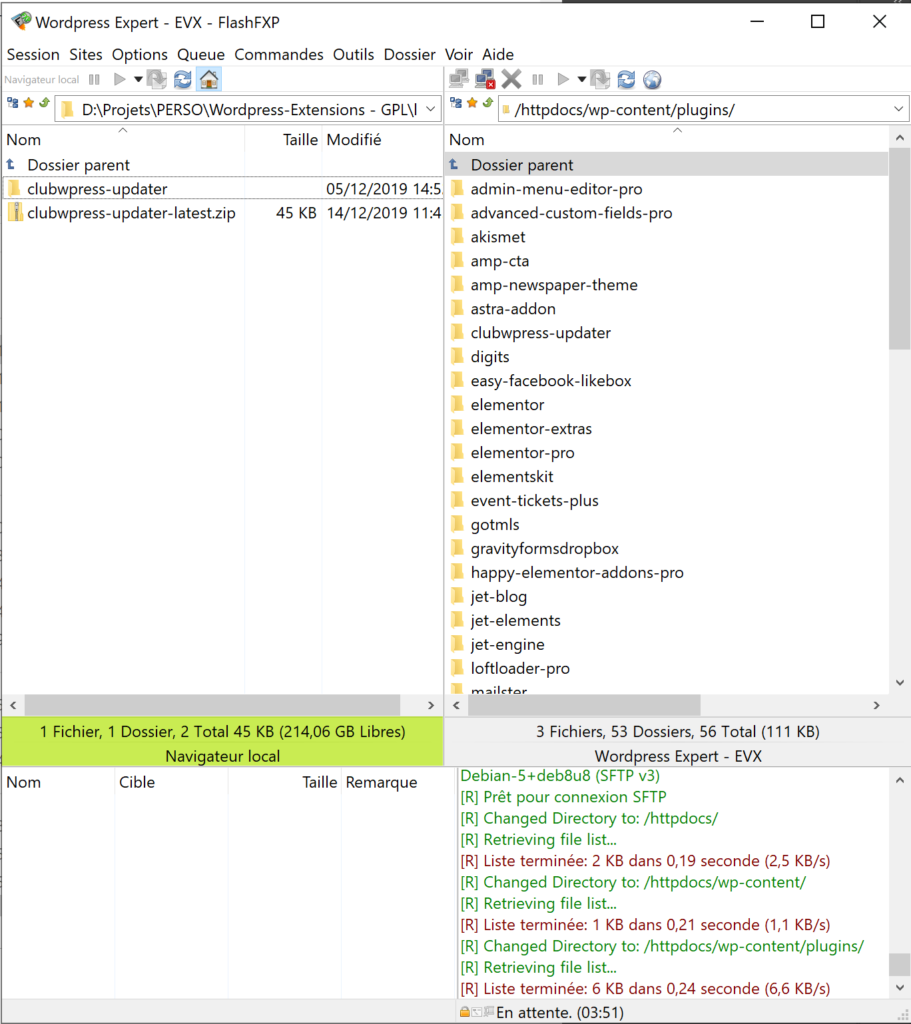This screenshot has width=911, height=1024.
Task: Click the remote list vertical scrollbar thumb
Action: (x=899, y=249)
